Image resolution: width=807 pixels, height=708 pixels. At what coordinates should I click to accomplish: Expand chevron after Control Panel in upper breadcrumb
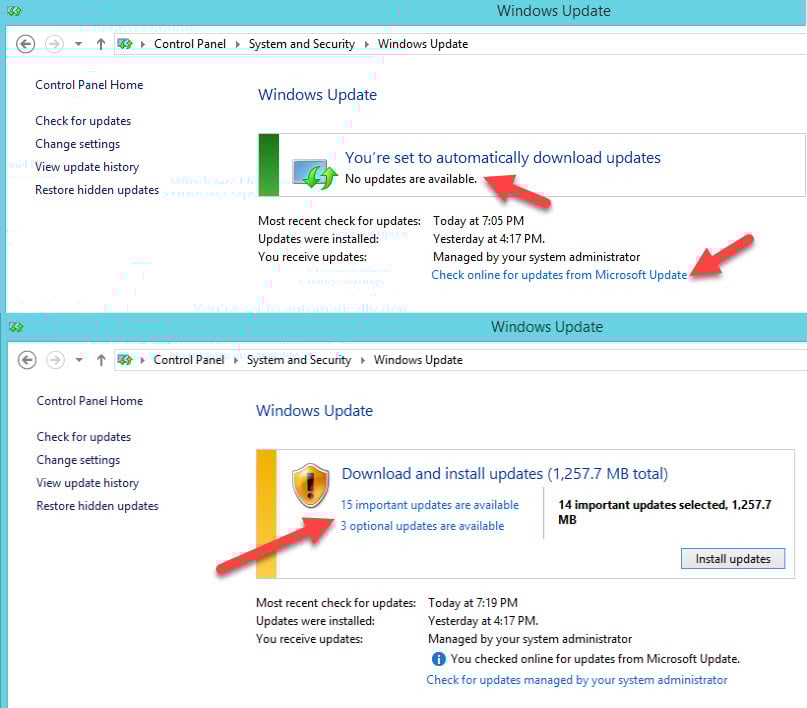(x=238, y=44)
